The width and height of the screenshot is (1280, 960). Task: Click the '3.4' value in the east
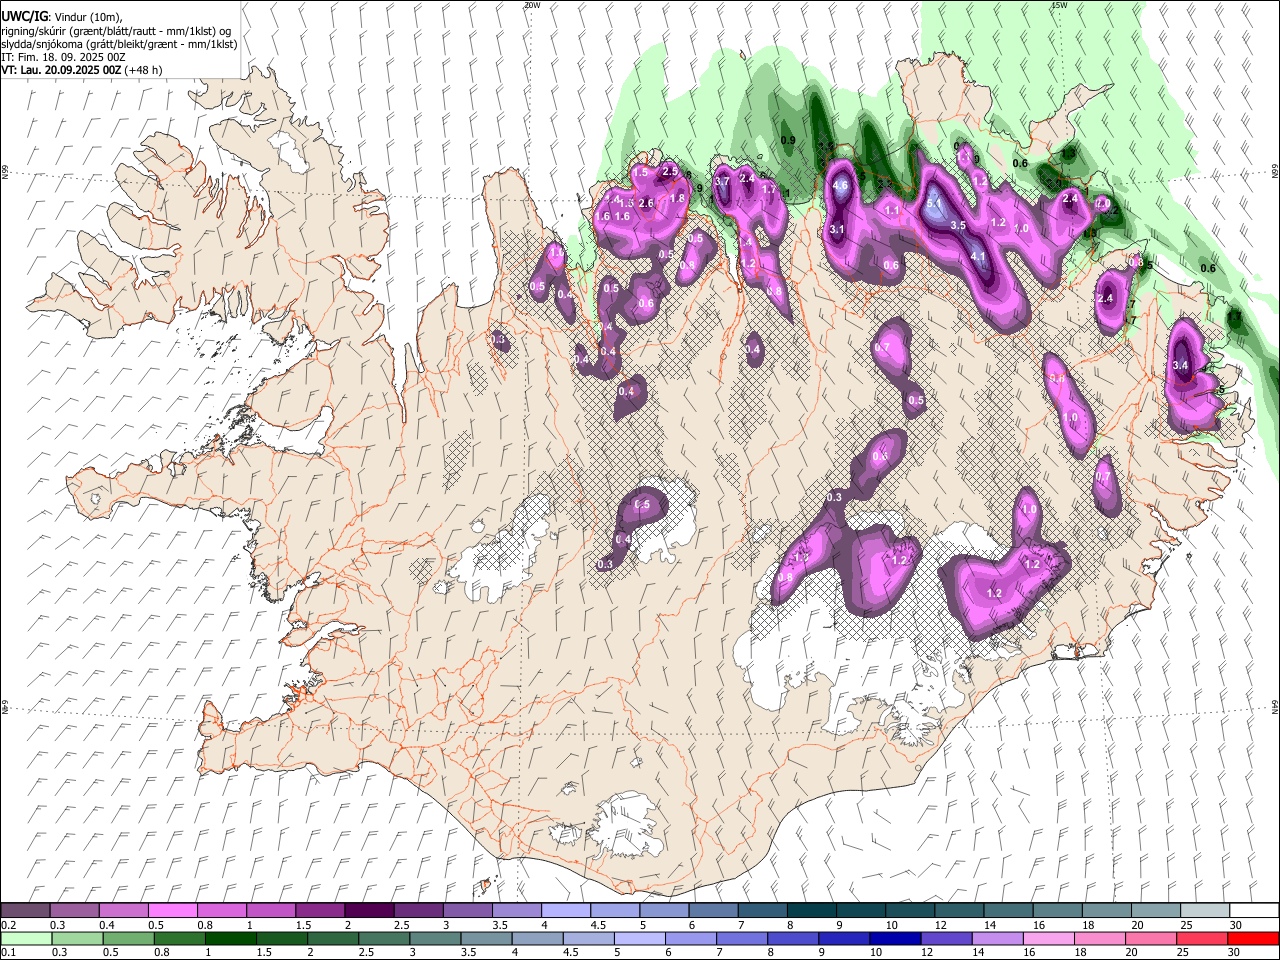coord(1180,366)
